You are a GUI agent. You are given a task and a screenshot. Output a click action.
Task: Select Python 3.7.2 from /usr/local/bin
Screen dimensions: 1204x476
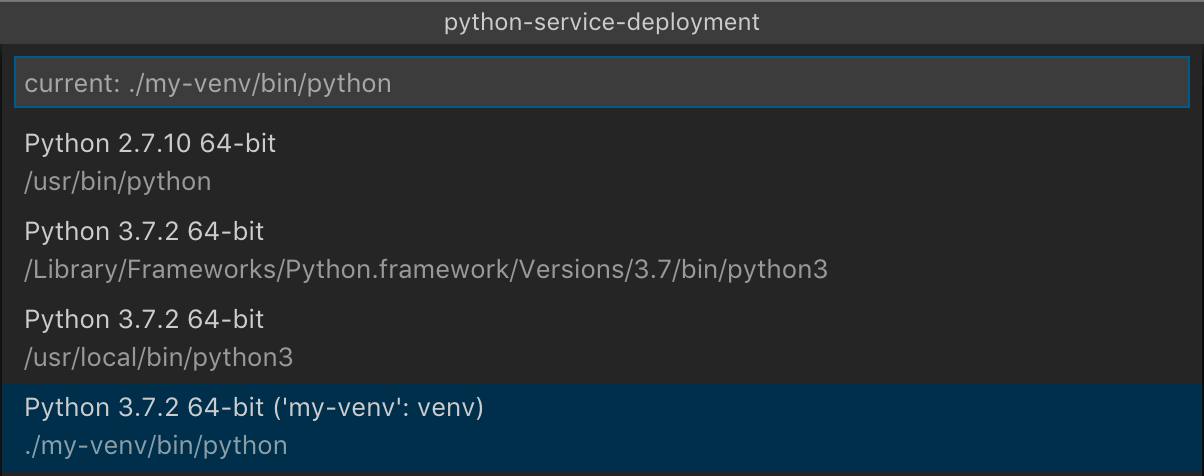602,339
